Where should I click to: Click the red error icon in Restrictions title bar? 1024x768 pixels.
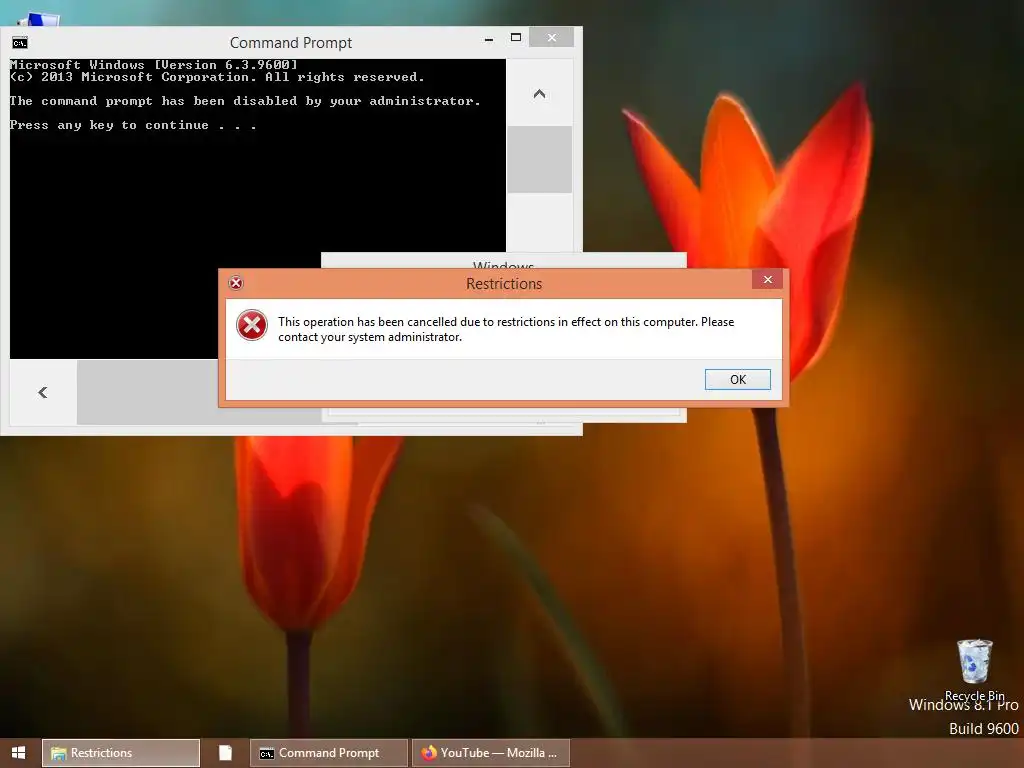(236, 283)
